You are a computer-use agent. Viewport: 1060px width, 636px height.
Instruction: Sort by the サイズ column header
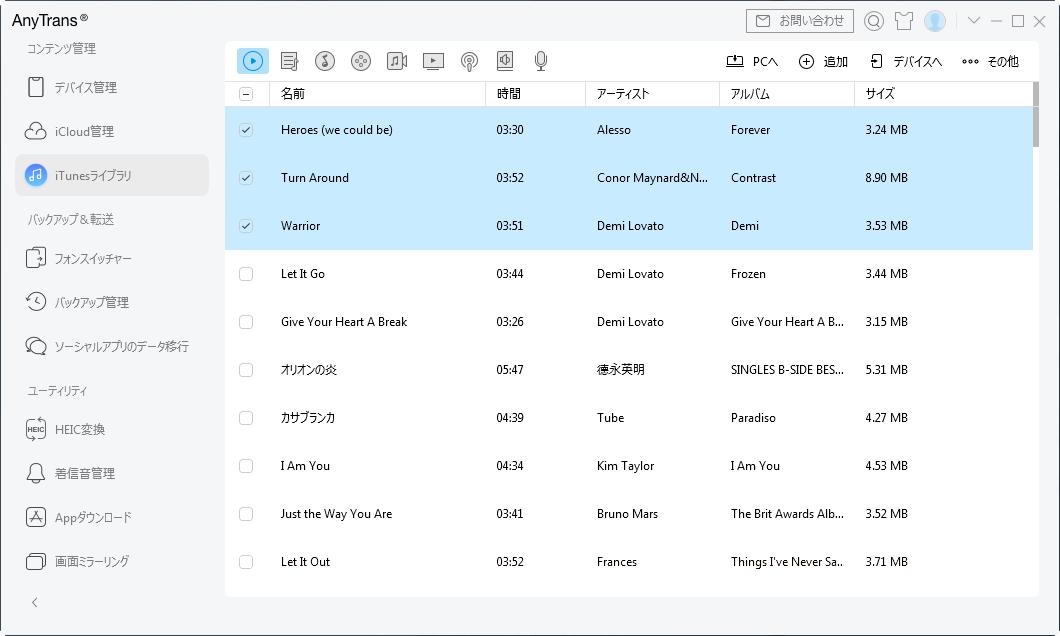pyautogui.click(x=944, y=94)
